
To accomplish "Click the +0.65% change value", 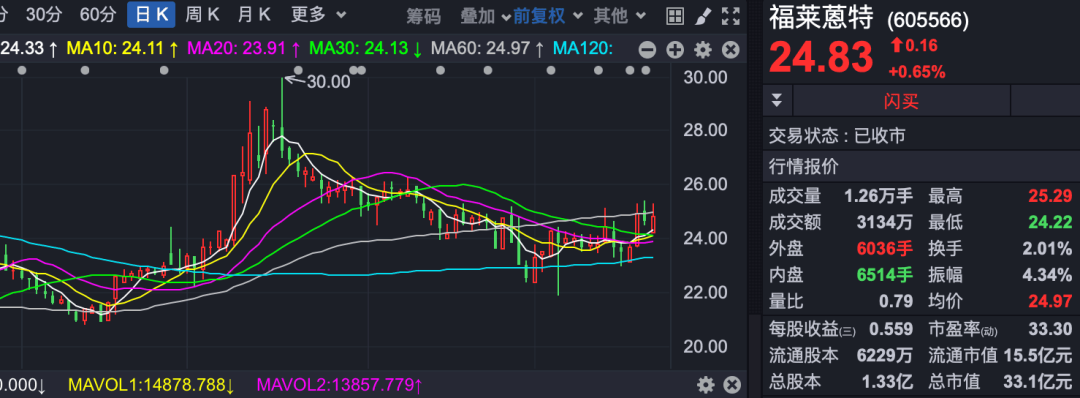I will pyautogui.click(x=917, y=72).
